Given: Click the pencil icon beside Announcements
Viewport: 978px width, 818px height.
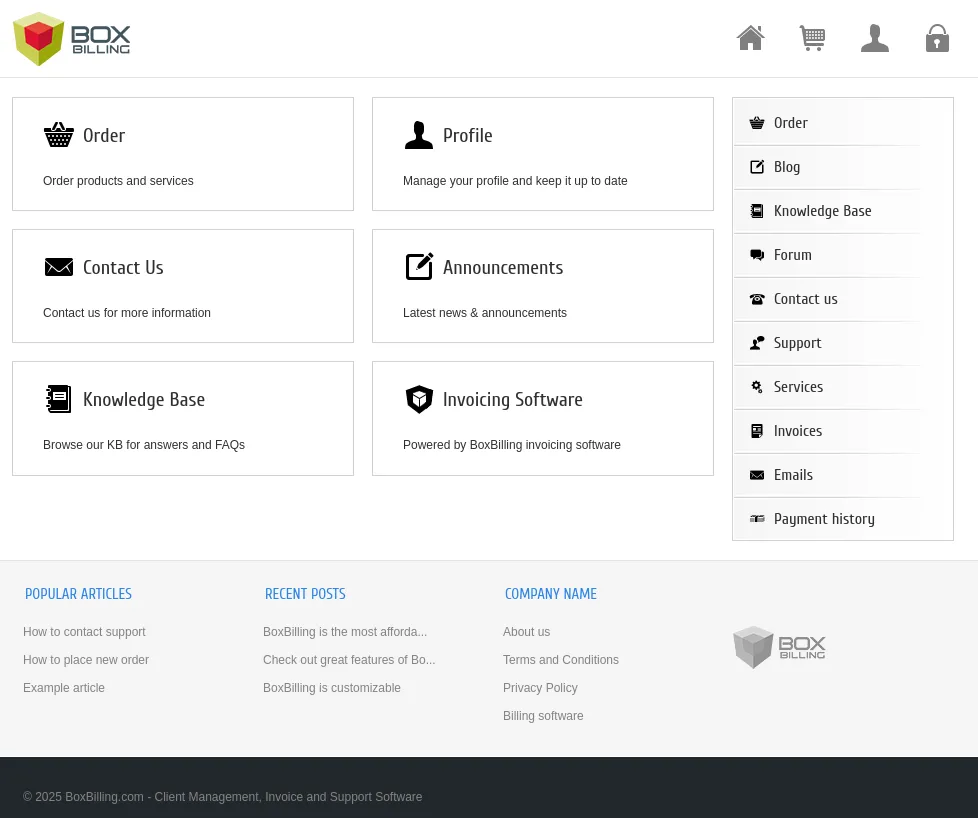Looking at the screenshot, I should click(419, 267).
